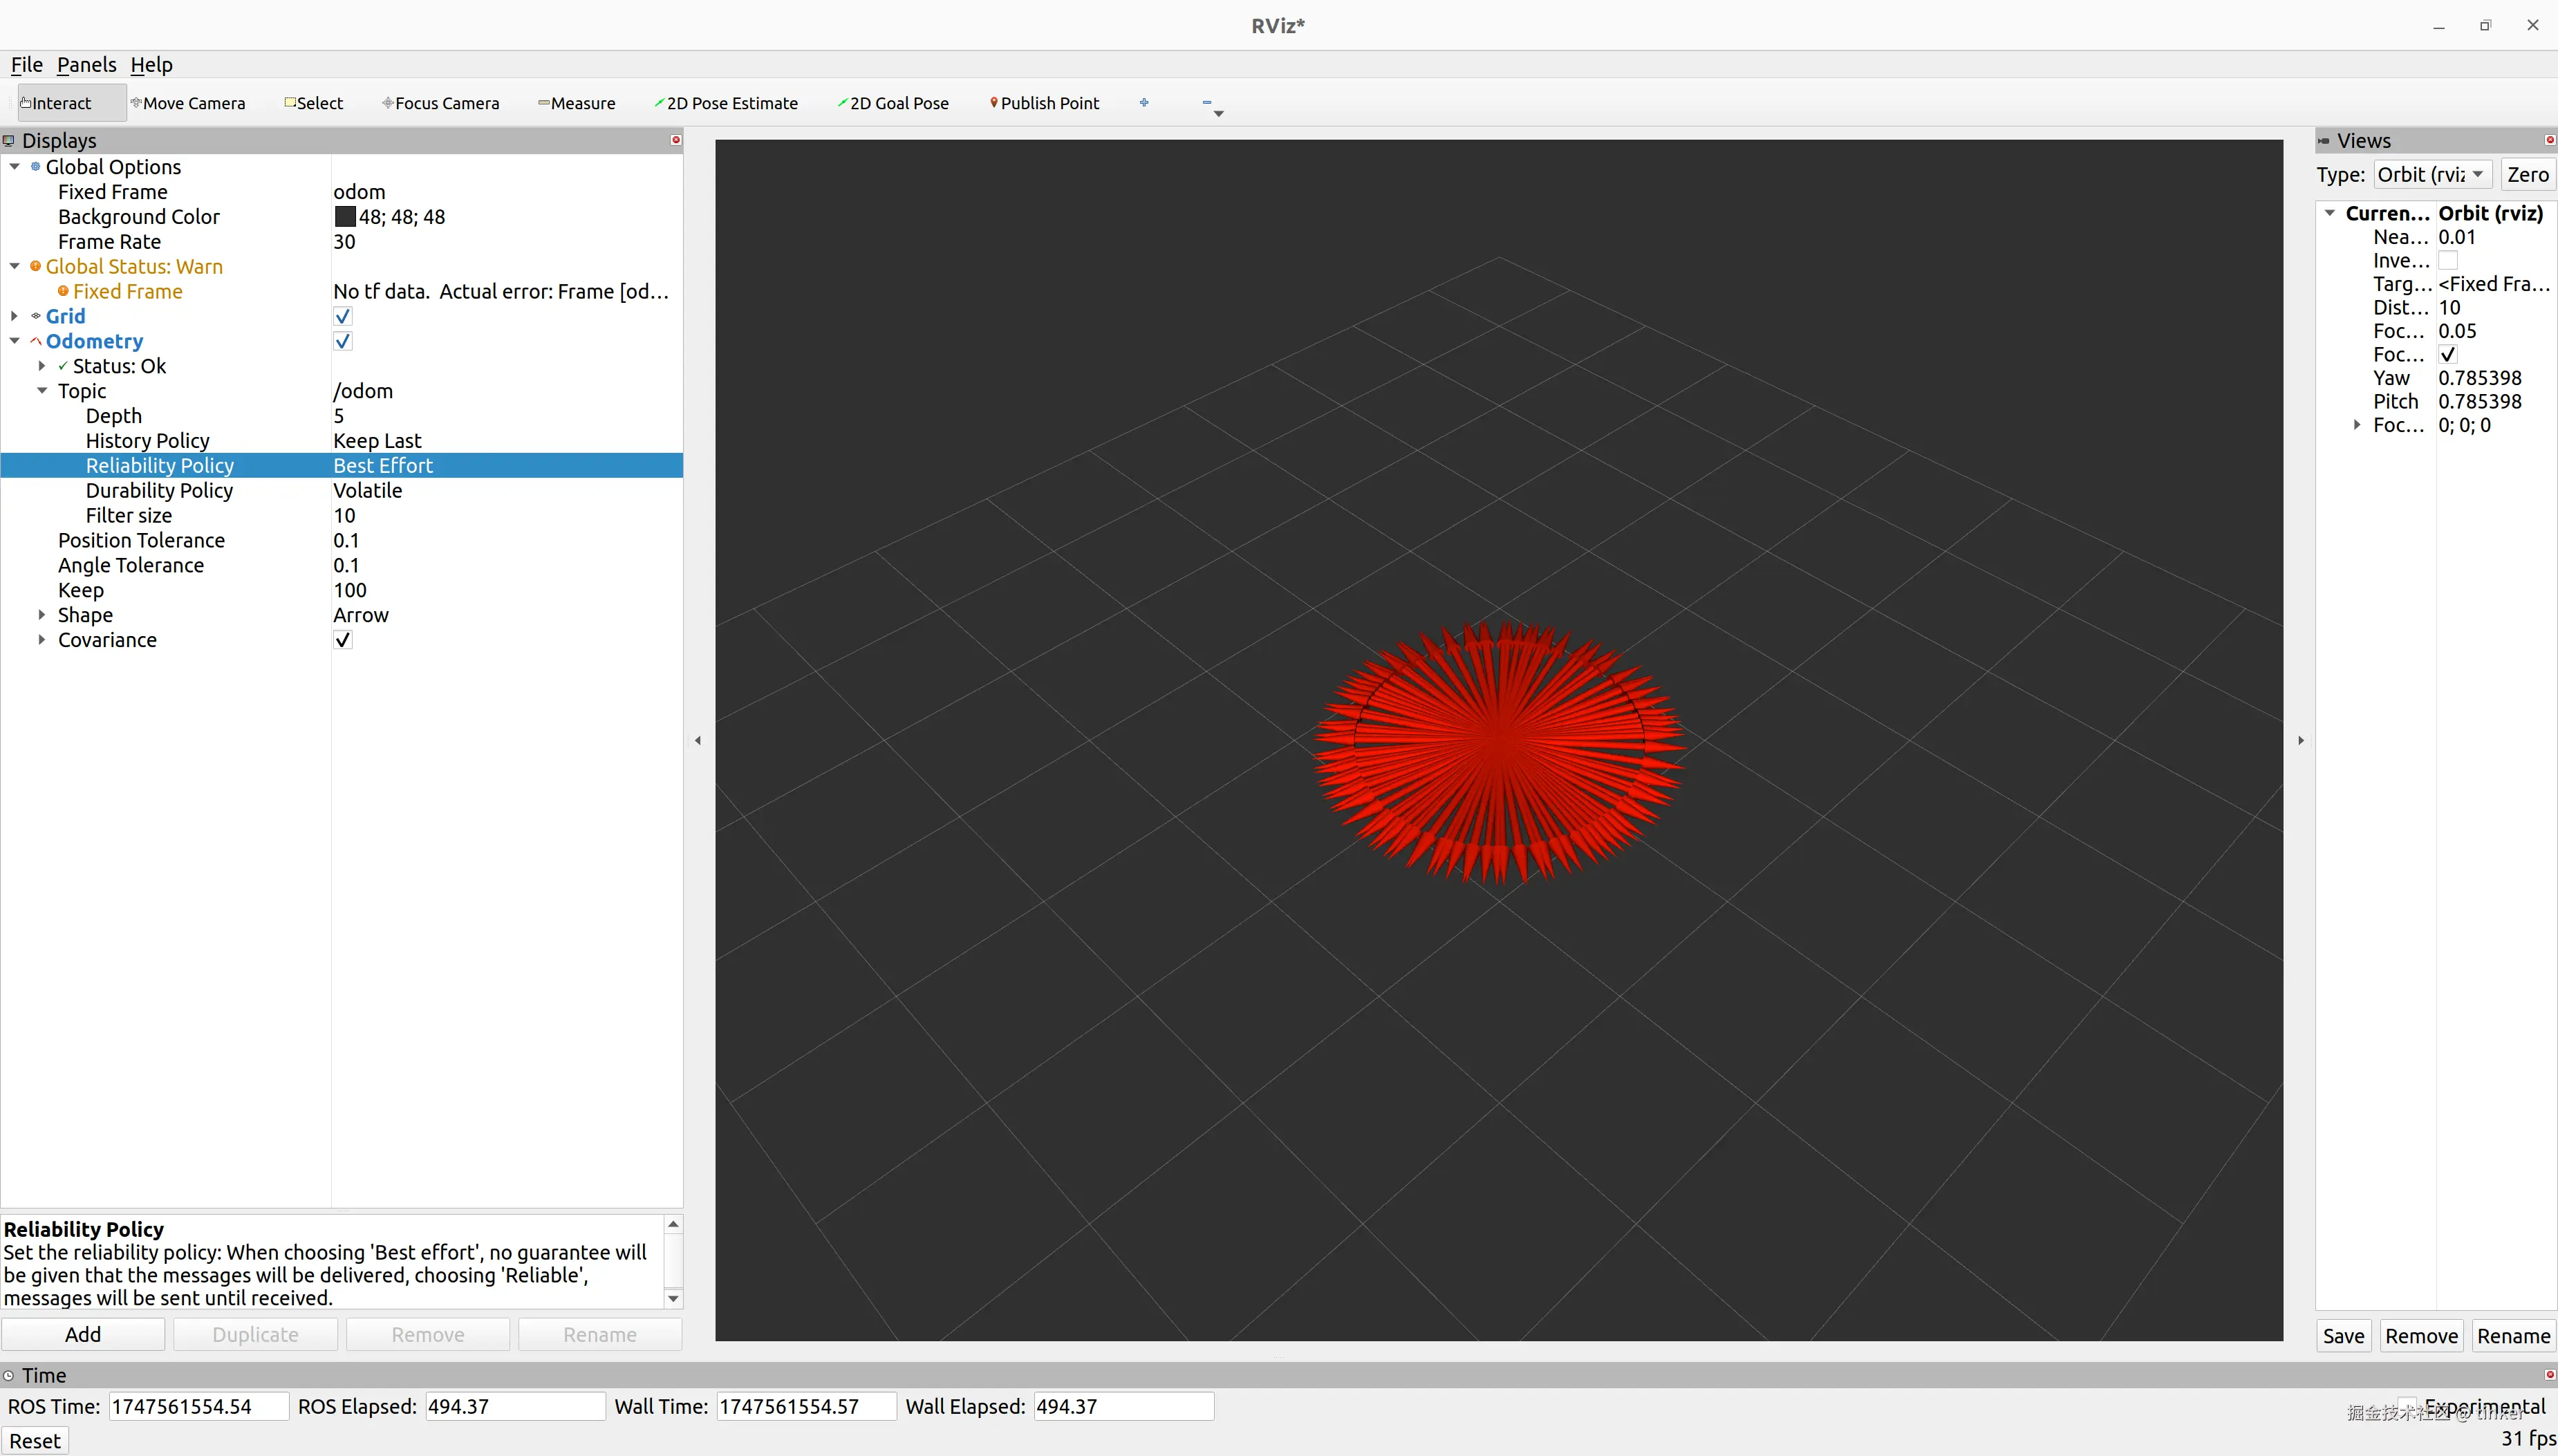The height and width of the screenshot is (1456, 2558).
Task: Disable the Grid display checkbox
Action: click(343, 316)
